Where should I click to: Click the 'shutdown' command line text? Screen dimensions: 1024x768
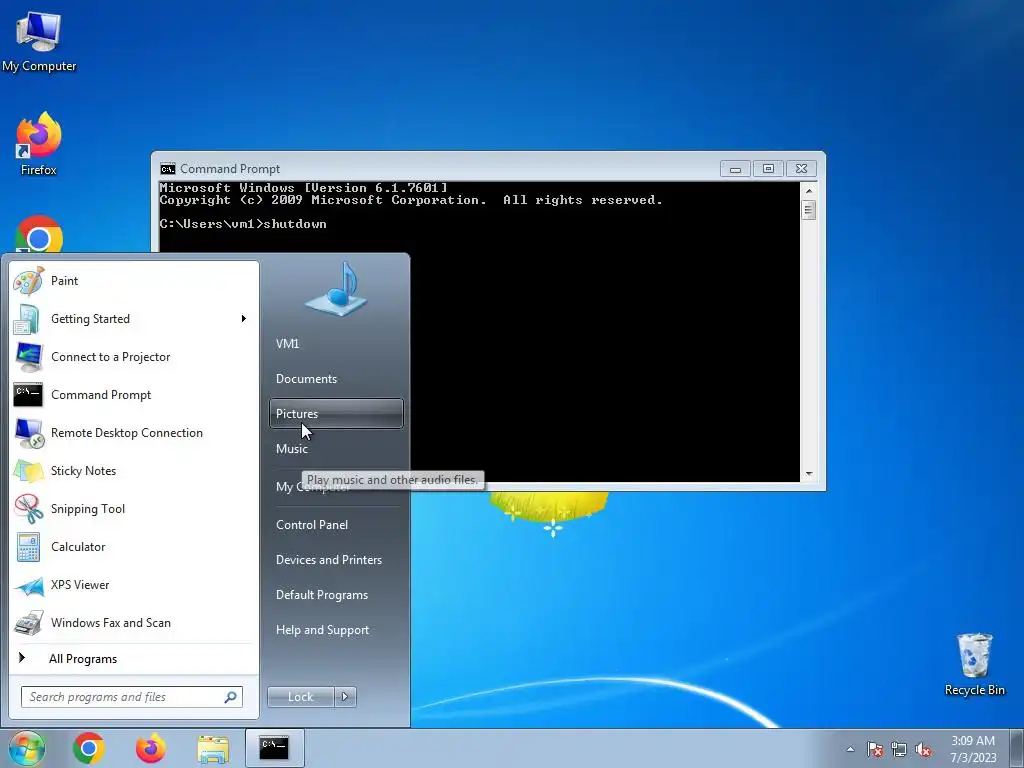coord(295,224)
